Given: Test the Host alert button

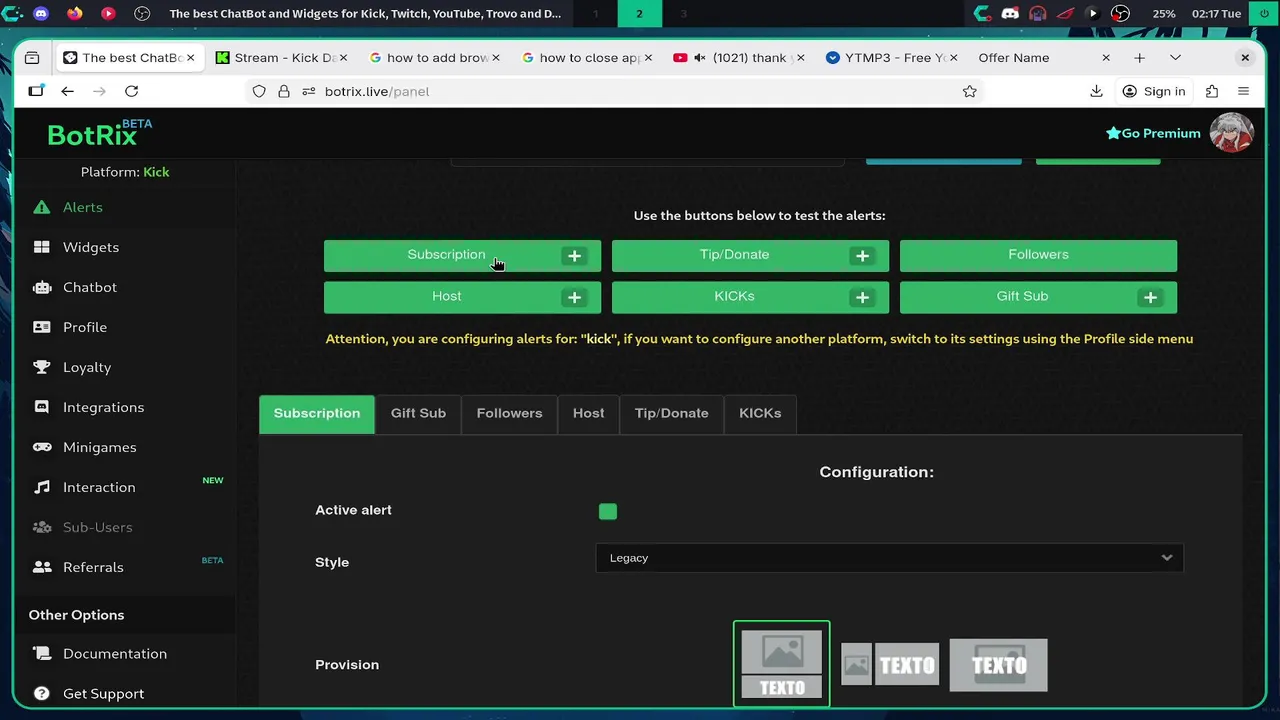Looking at the screenshot, I should coord(462,297).
